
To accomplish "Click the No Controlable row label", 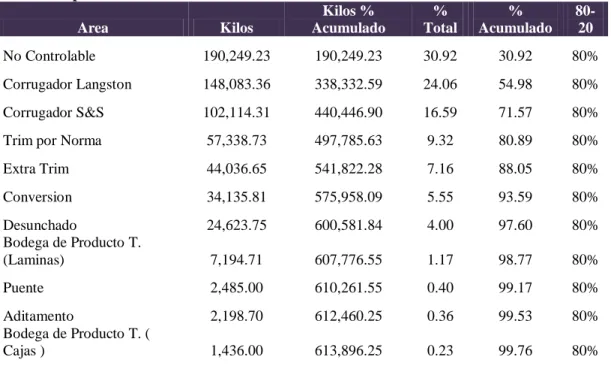I will (49, 56).
